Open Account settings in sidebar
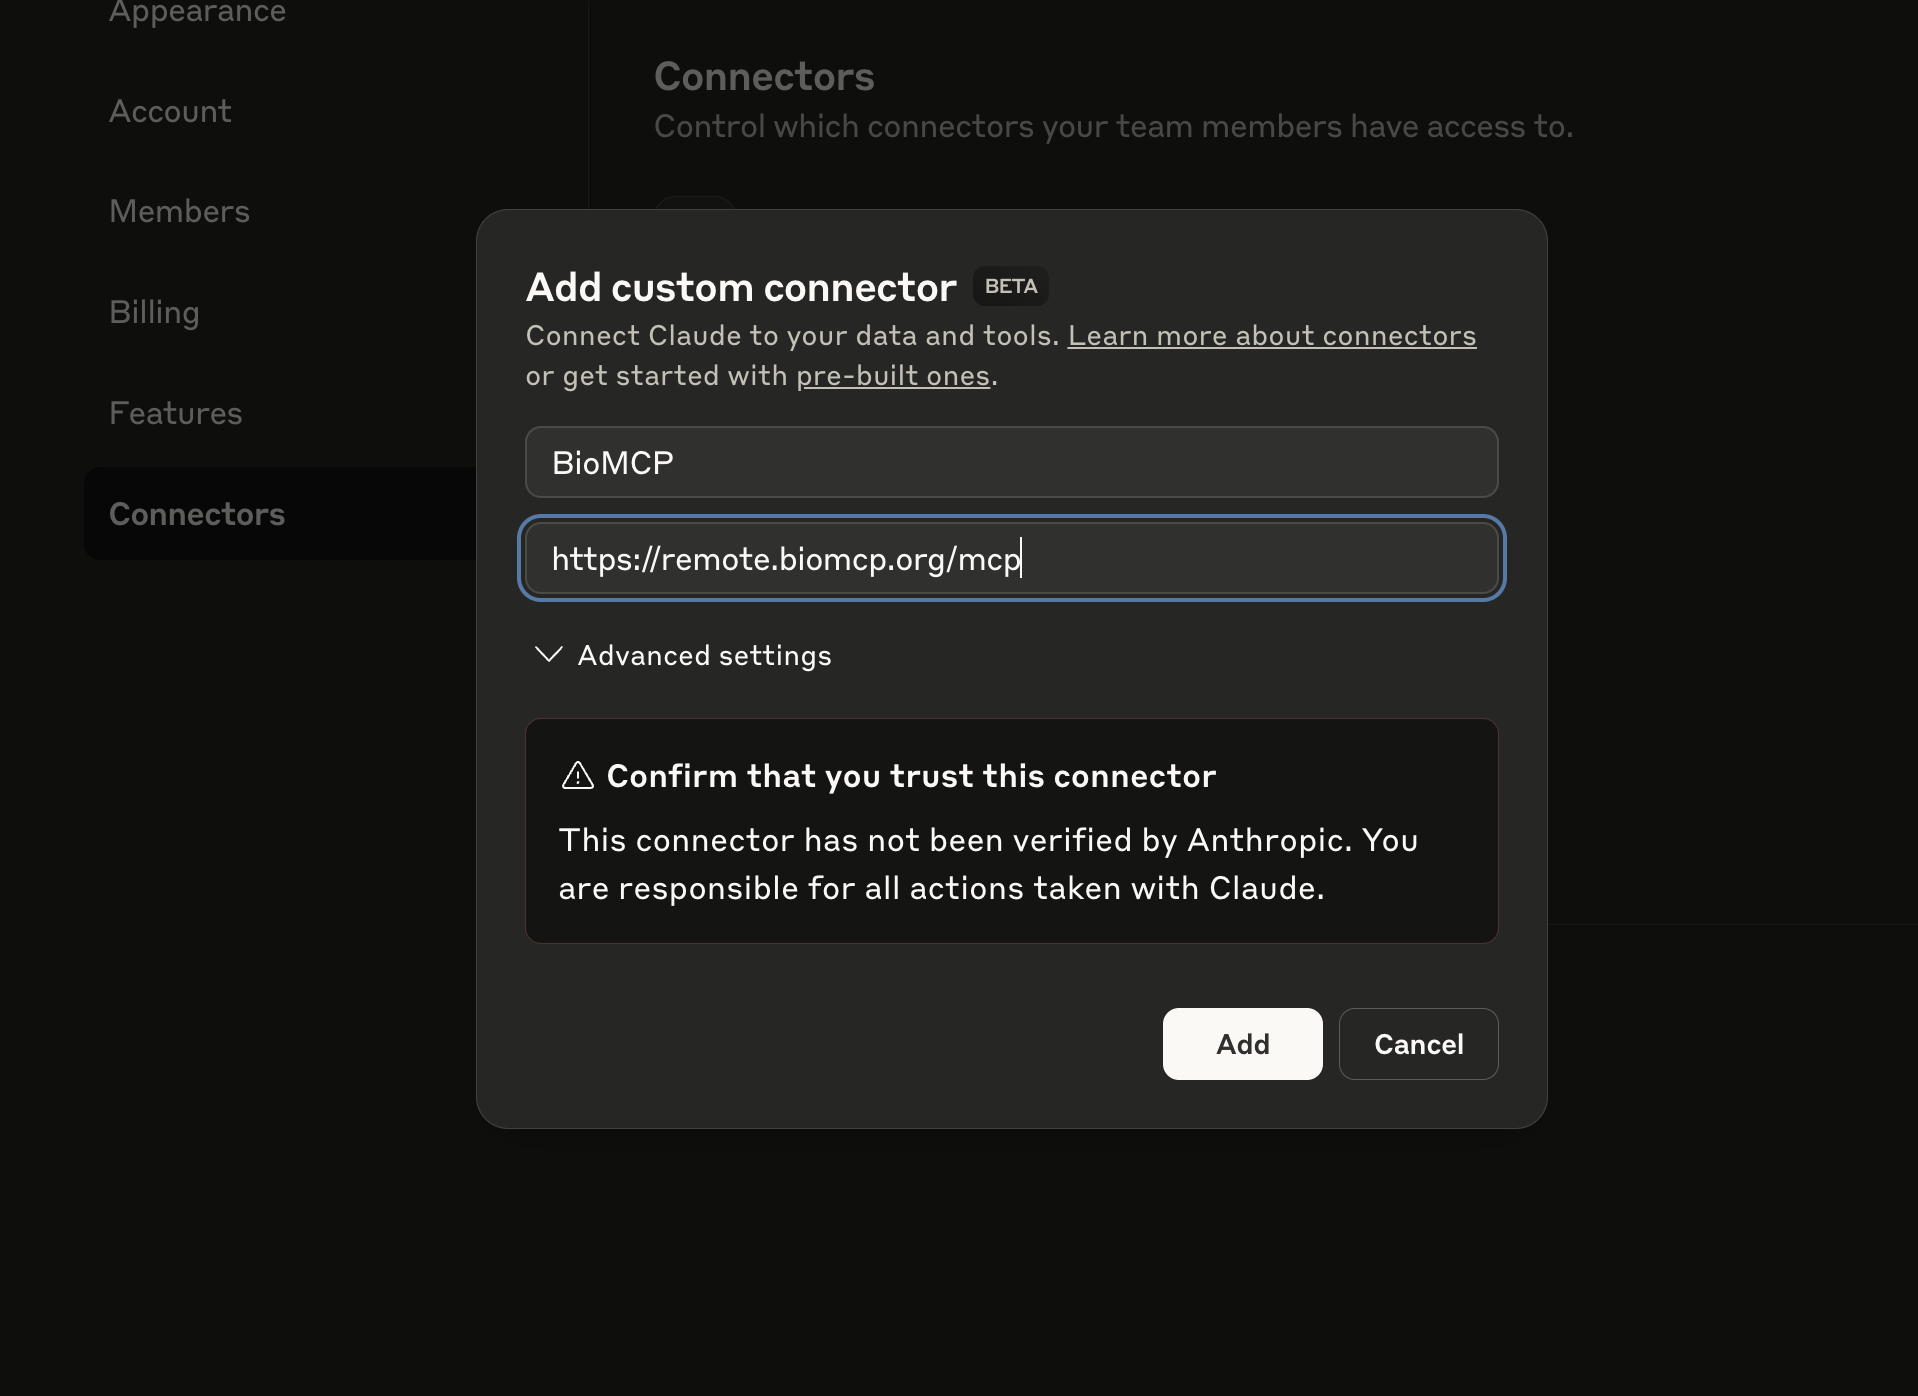This screenshot has width=1918, height=1396. pos(170,111)
